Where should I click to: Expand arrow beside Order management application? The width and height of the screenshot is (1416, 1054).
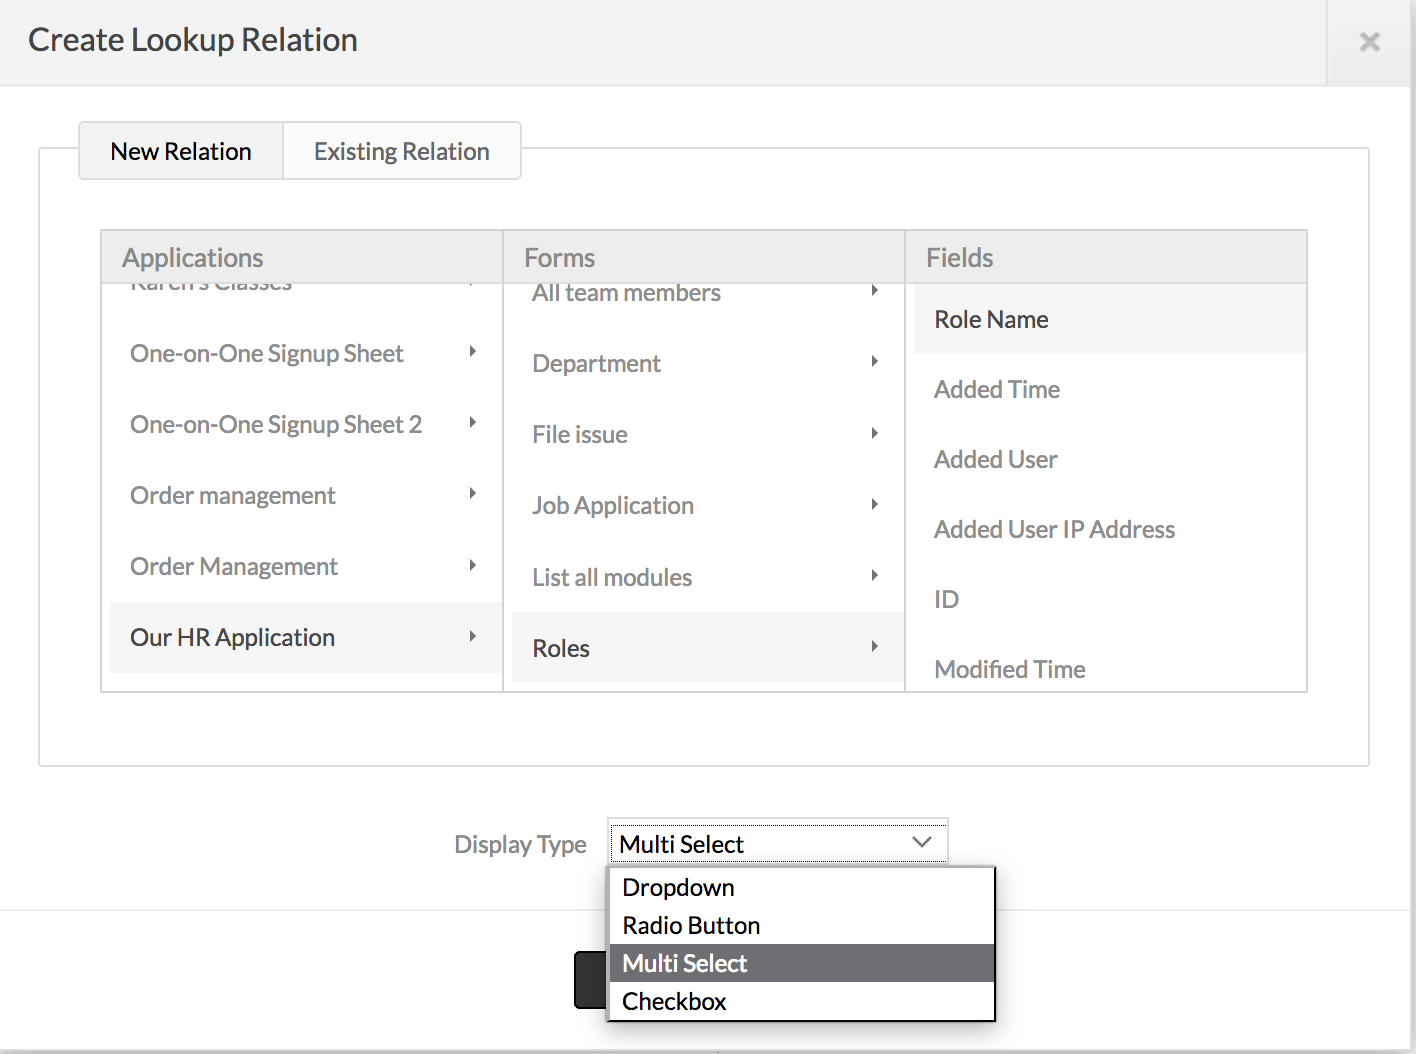(x=472, y=494)
